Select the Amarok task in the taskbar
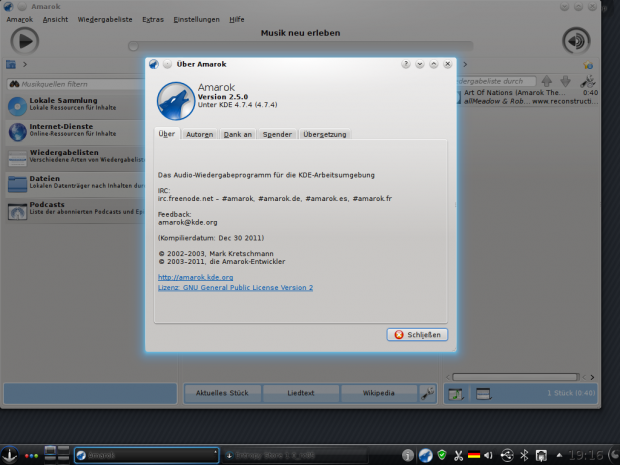Image resolution: width=620 pixels, height=465 pixels. (x=146, y=455)
